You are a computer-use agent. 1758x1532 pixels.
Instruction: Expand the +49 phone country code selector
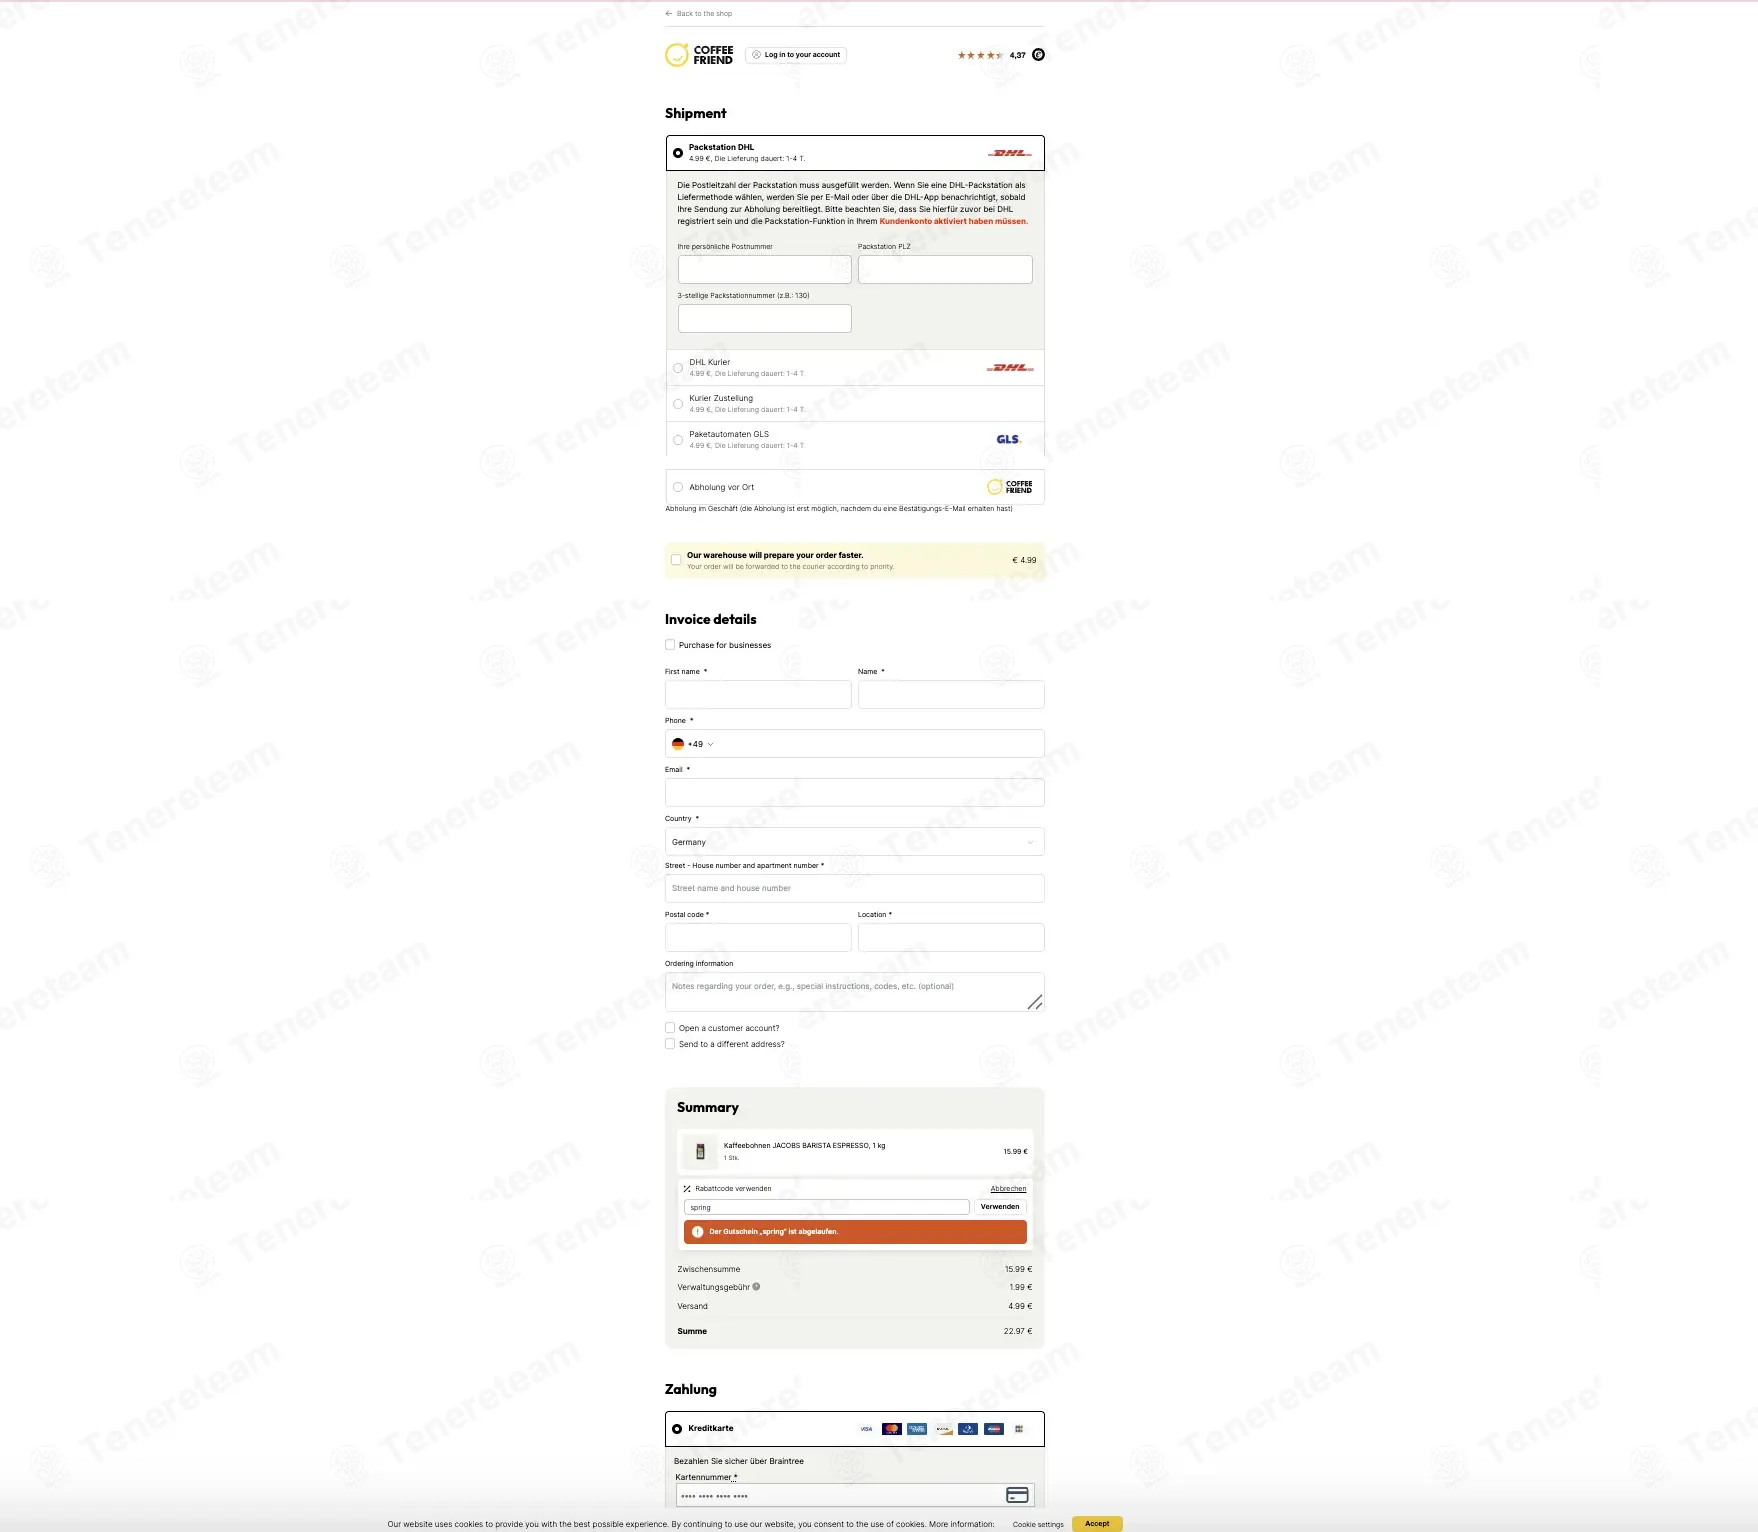(693, 744)
